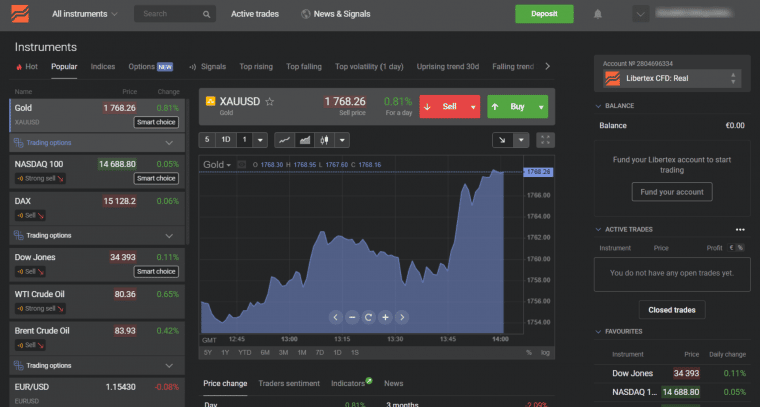This screenshot has height=407, width=760.
Task: Toggle percent scale on chart
Action: 529,352
